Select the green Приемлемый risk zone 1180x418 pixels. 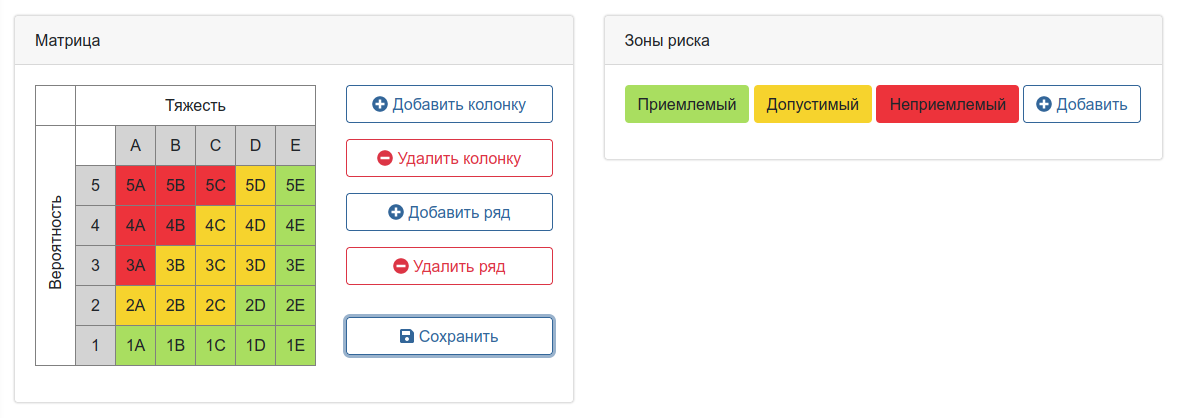pos(687,104)
